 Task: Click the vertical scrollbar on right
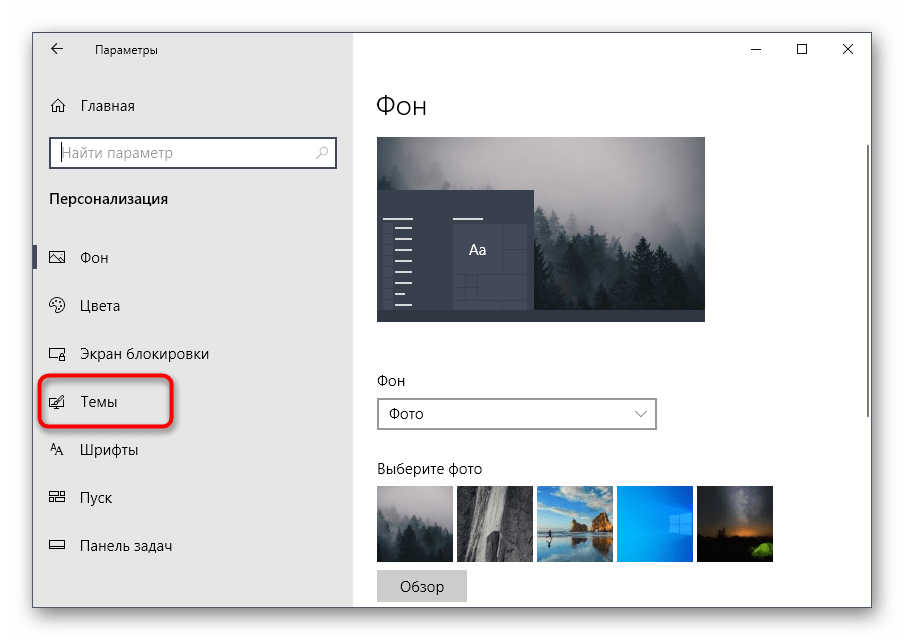[x=866, y=280]
